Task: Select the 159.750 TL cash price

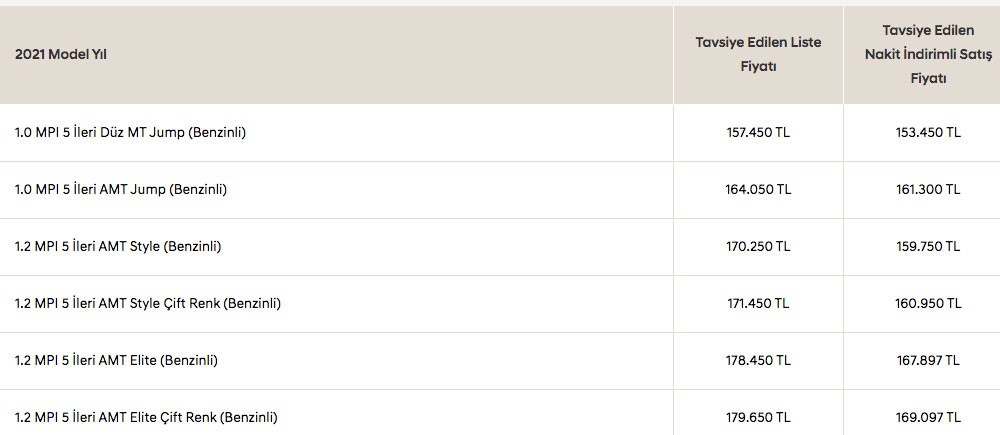Action: point(928,246)
